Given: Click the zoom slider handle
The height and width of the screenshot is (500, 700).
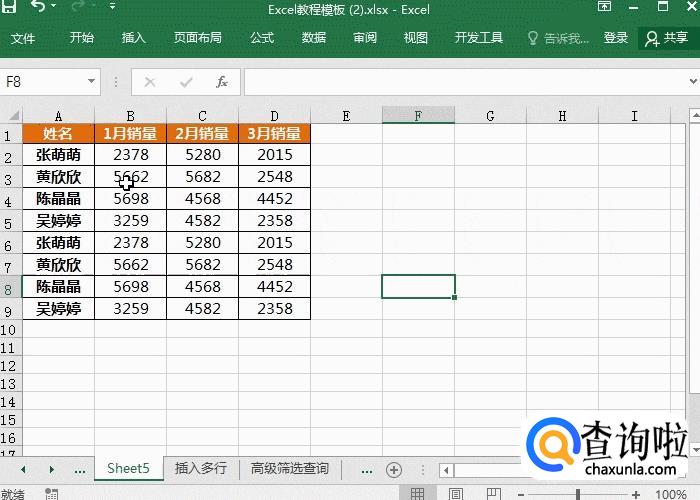Looking at the screenshot, I should point(578,494).
